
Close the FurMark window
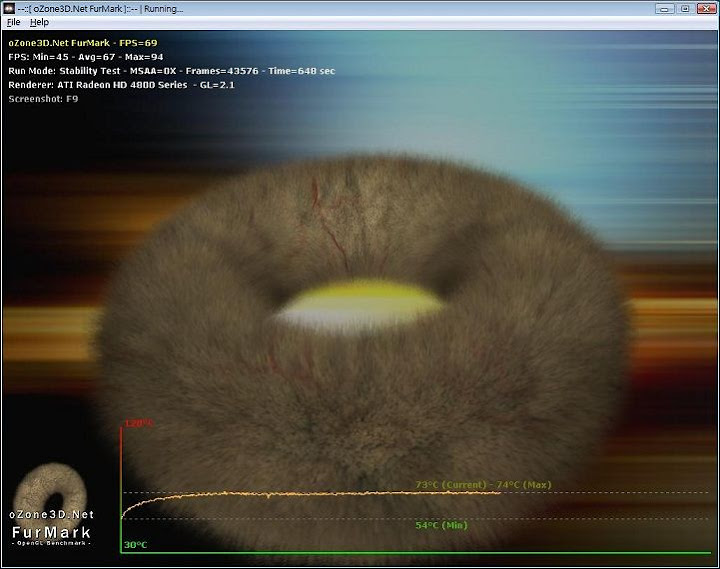(x=706, y=8)
